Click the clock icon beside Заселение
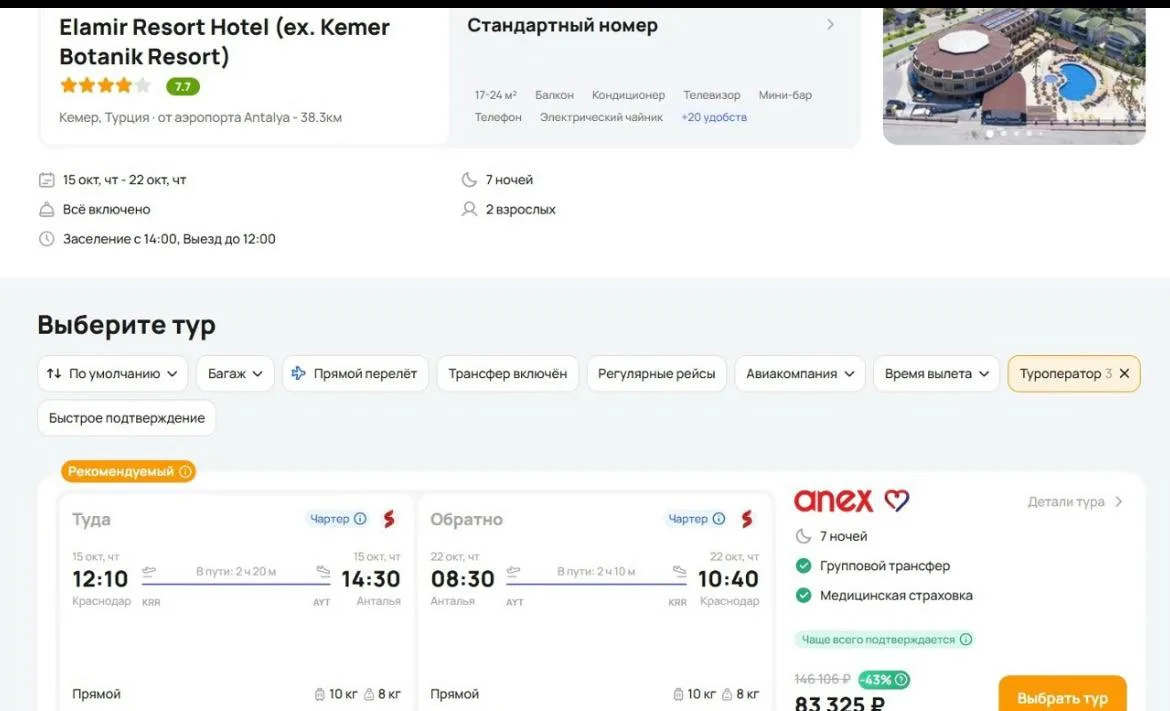The width and height of the screenshot is (1170, 711). [x=46, y=239]
